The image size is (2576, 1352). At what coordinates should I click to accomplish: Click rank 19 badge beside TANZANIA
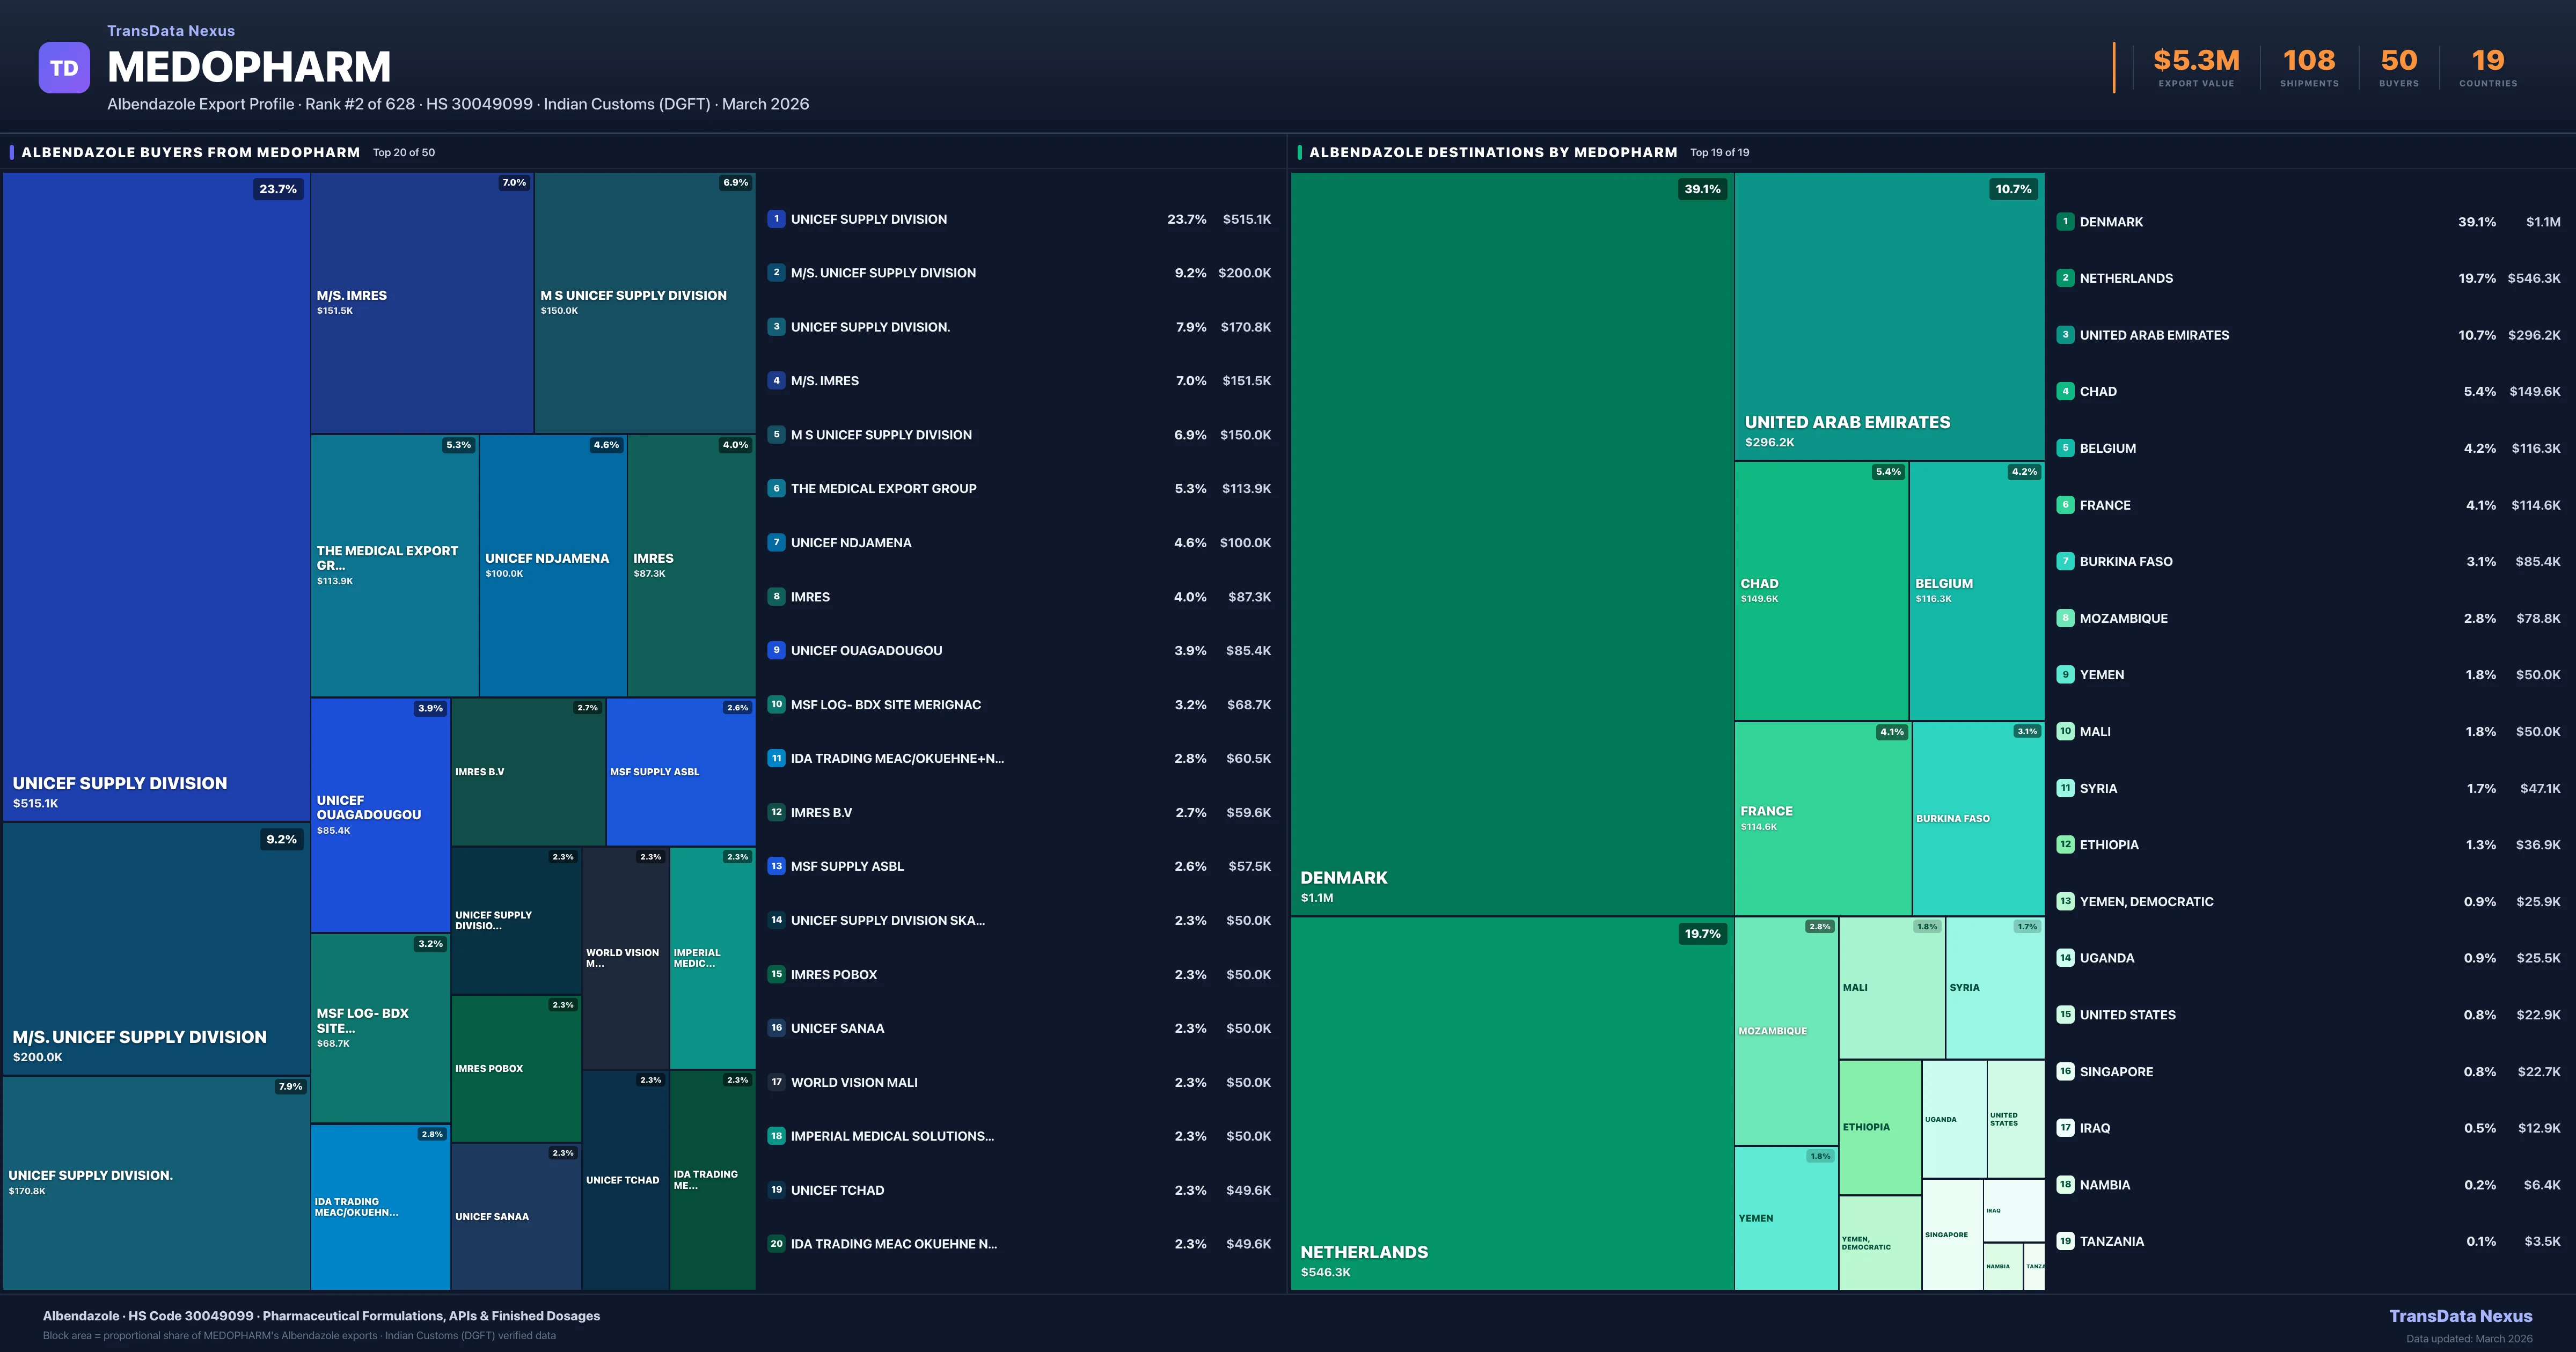coord(2065,1241)
